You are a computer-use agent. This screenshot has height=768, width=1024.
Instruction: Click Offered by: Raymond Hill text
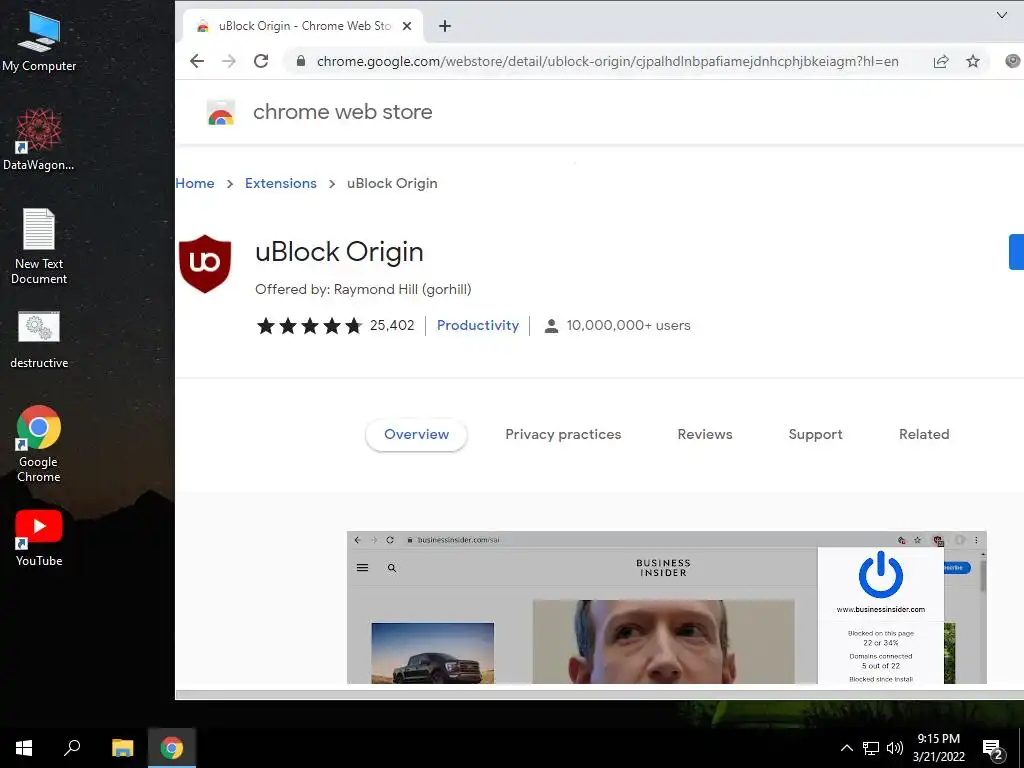(363, 289)
